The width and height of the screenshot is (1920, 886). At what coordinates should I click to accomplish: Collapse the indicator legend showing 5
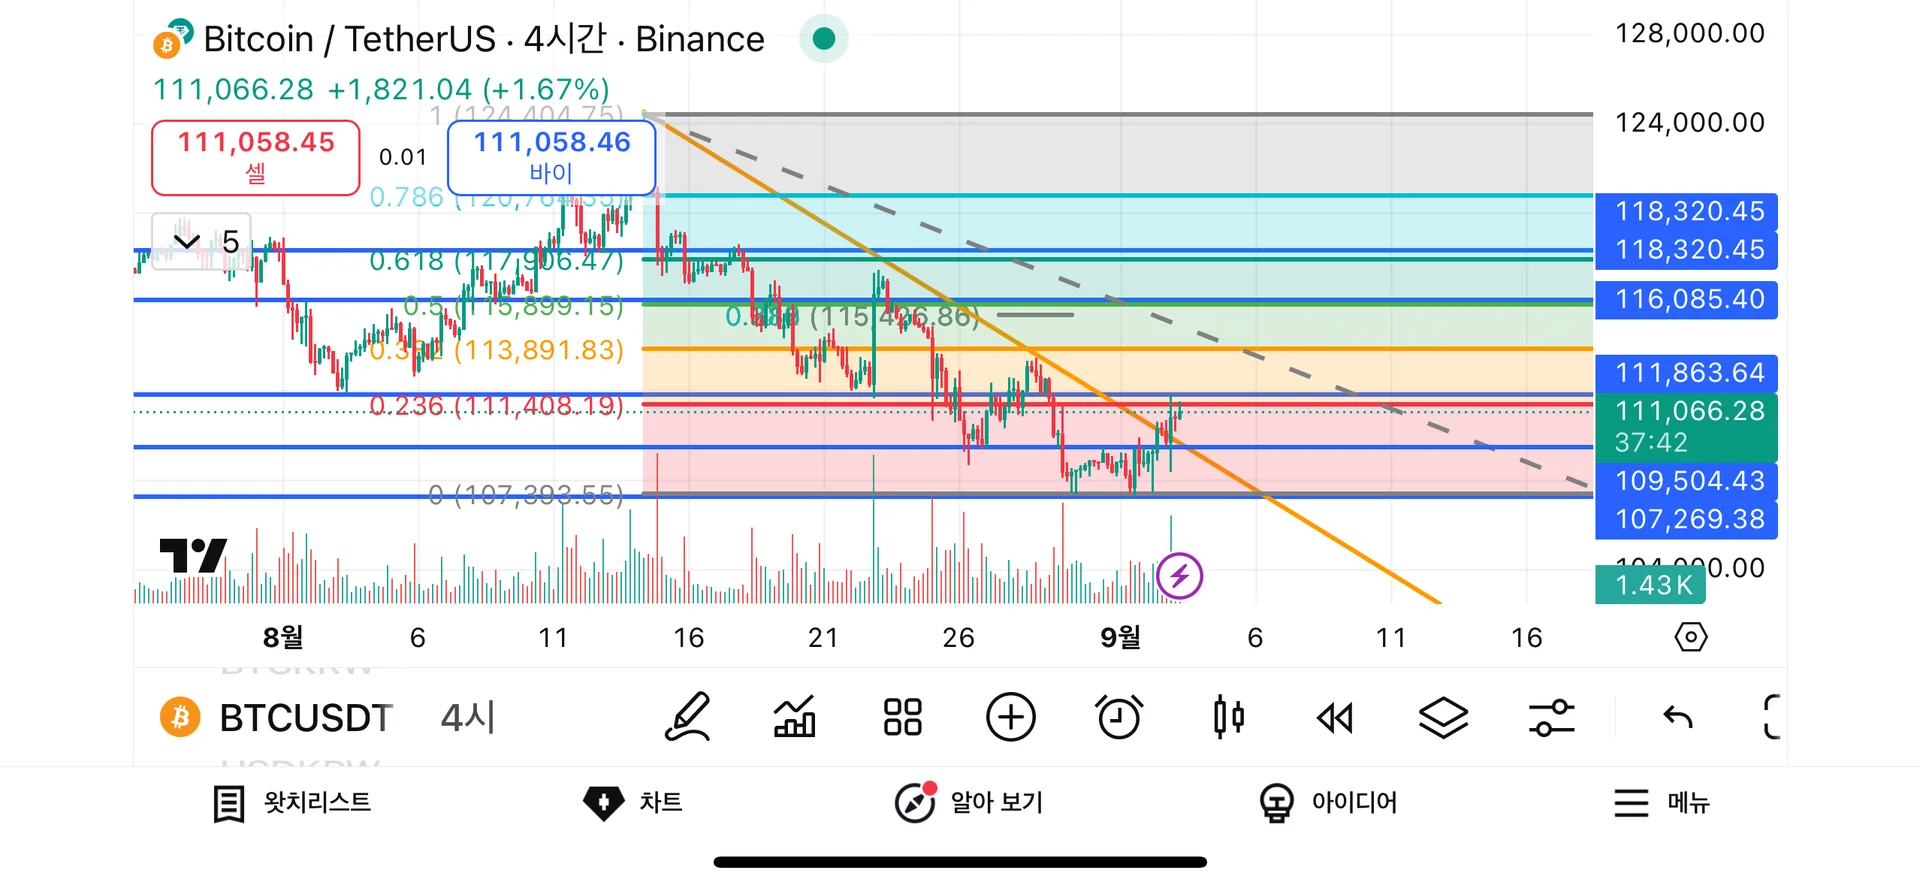click(187, 242)
